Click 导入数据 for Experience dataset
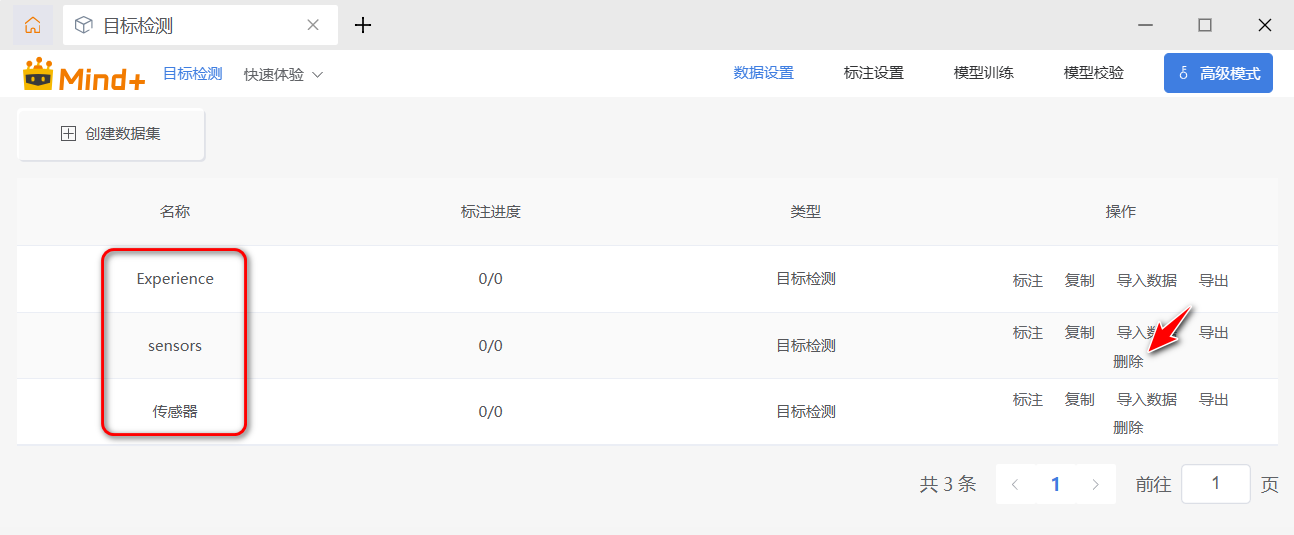The height and width of the screenshot is (535, 1294). 1147,281
